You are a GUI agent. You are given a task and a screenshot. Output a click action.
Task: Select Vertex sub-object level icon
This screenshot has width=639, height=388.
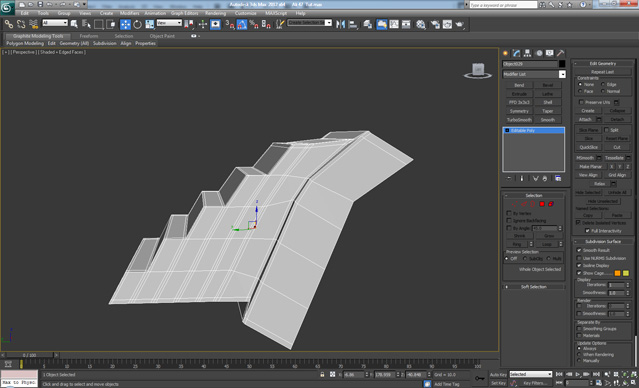click(515, 204)
